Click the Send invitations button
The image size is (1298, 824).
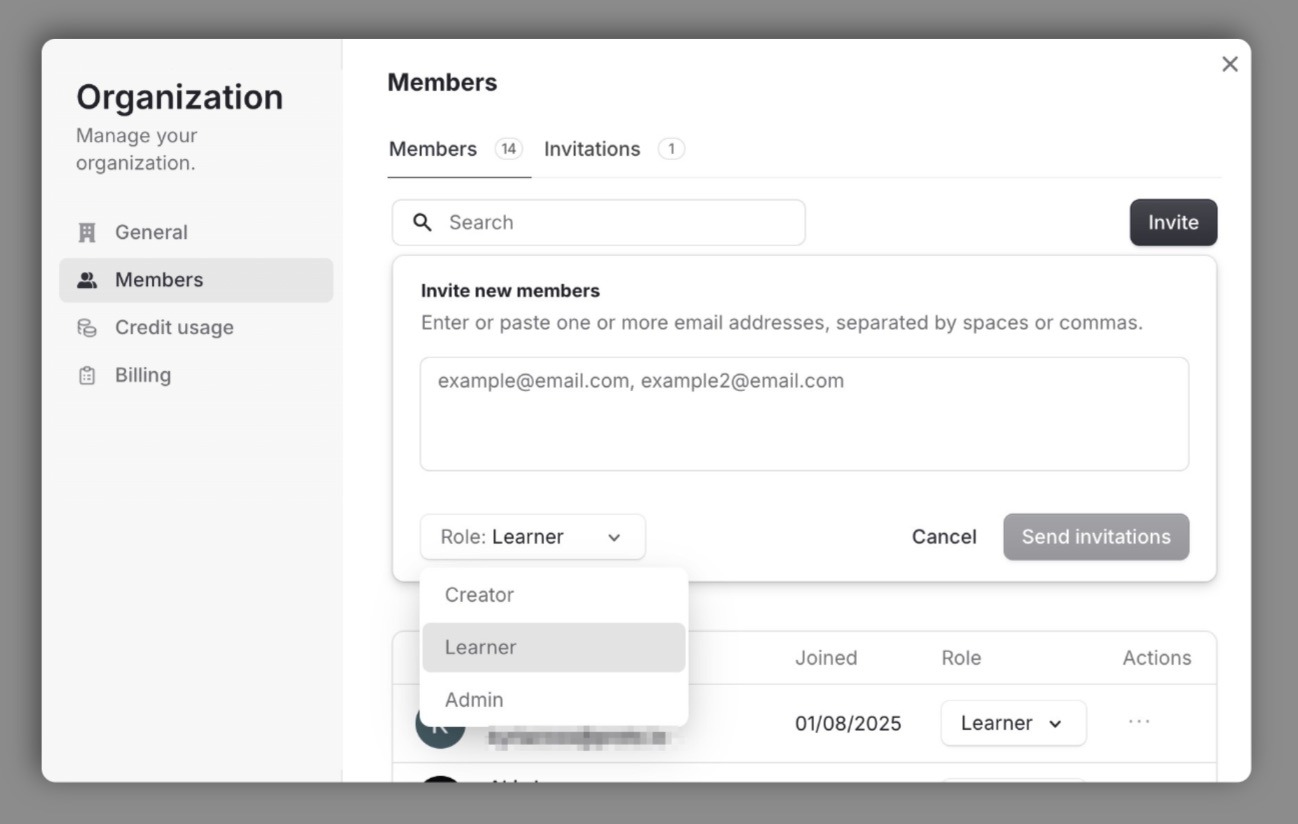(1096, 537)
